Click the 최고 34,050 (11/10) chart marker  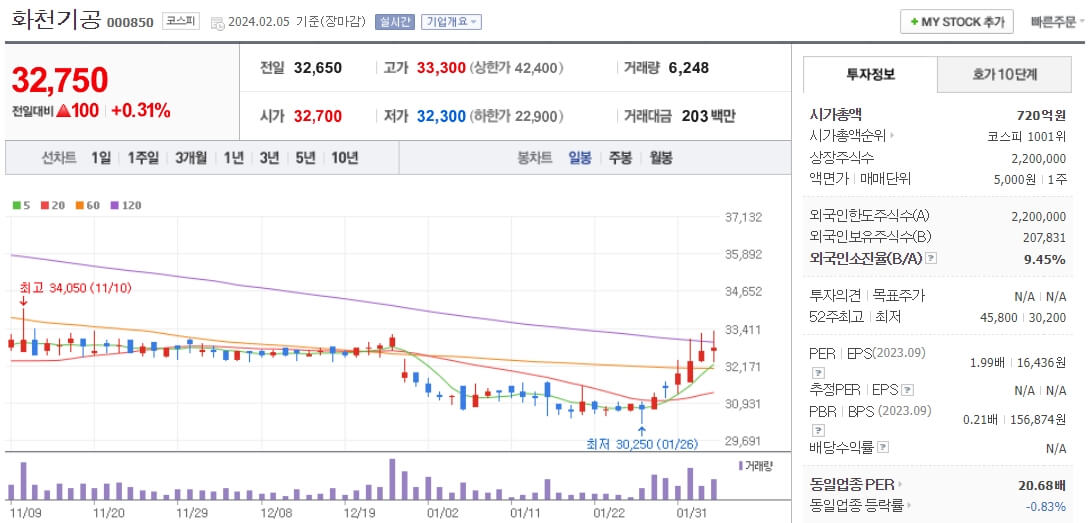(76, 288)
